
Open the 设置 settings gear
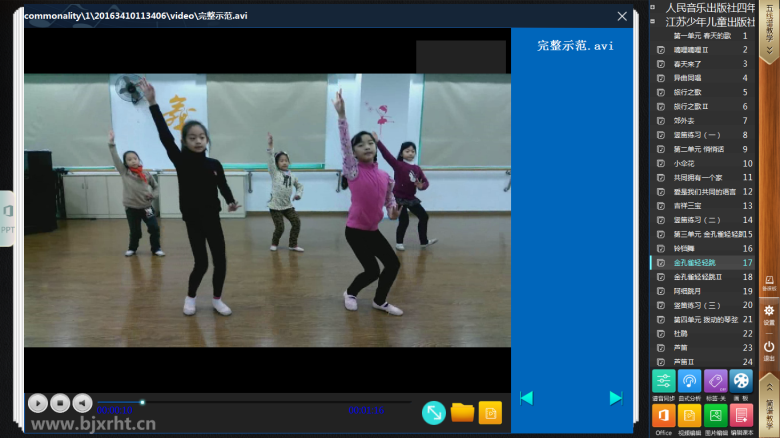(x=769, y=314)
